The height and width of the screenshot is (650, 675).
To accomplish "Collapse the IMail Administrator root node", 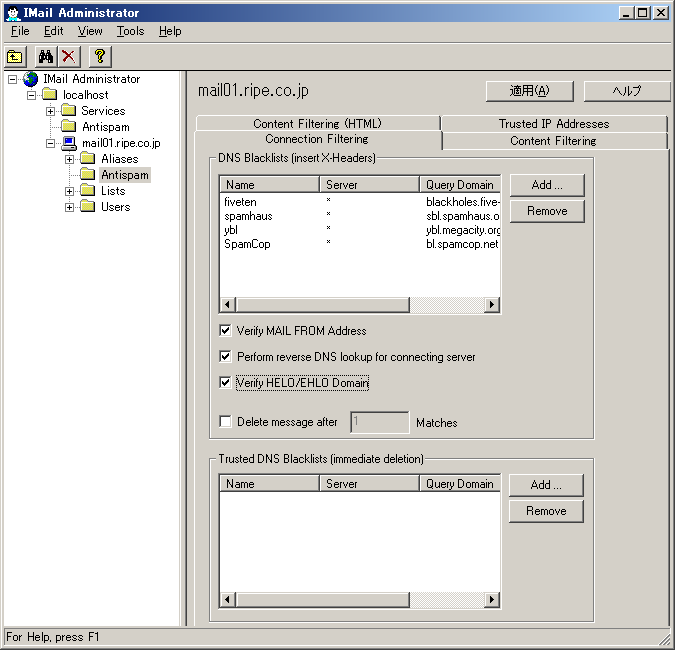I will tap(12, 79).
